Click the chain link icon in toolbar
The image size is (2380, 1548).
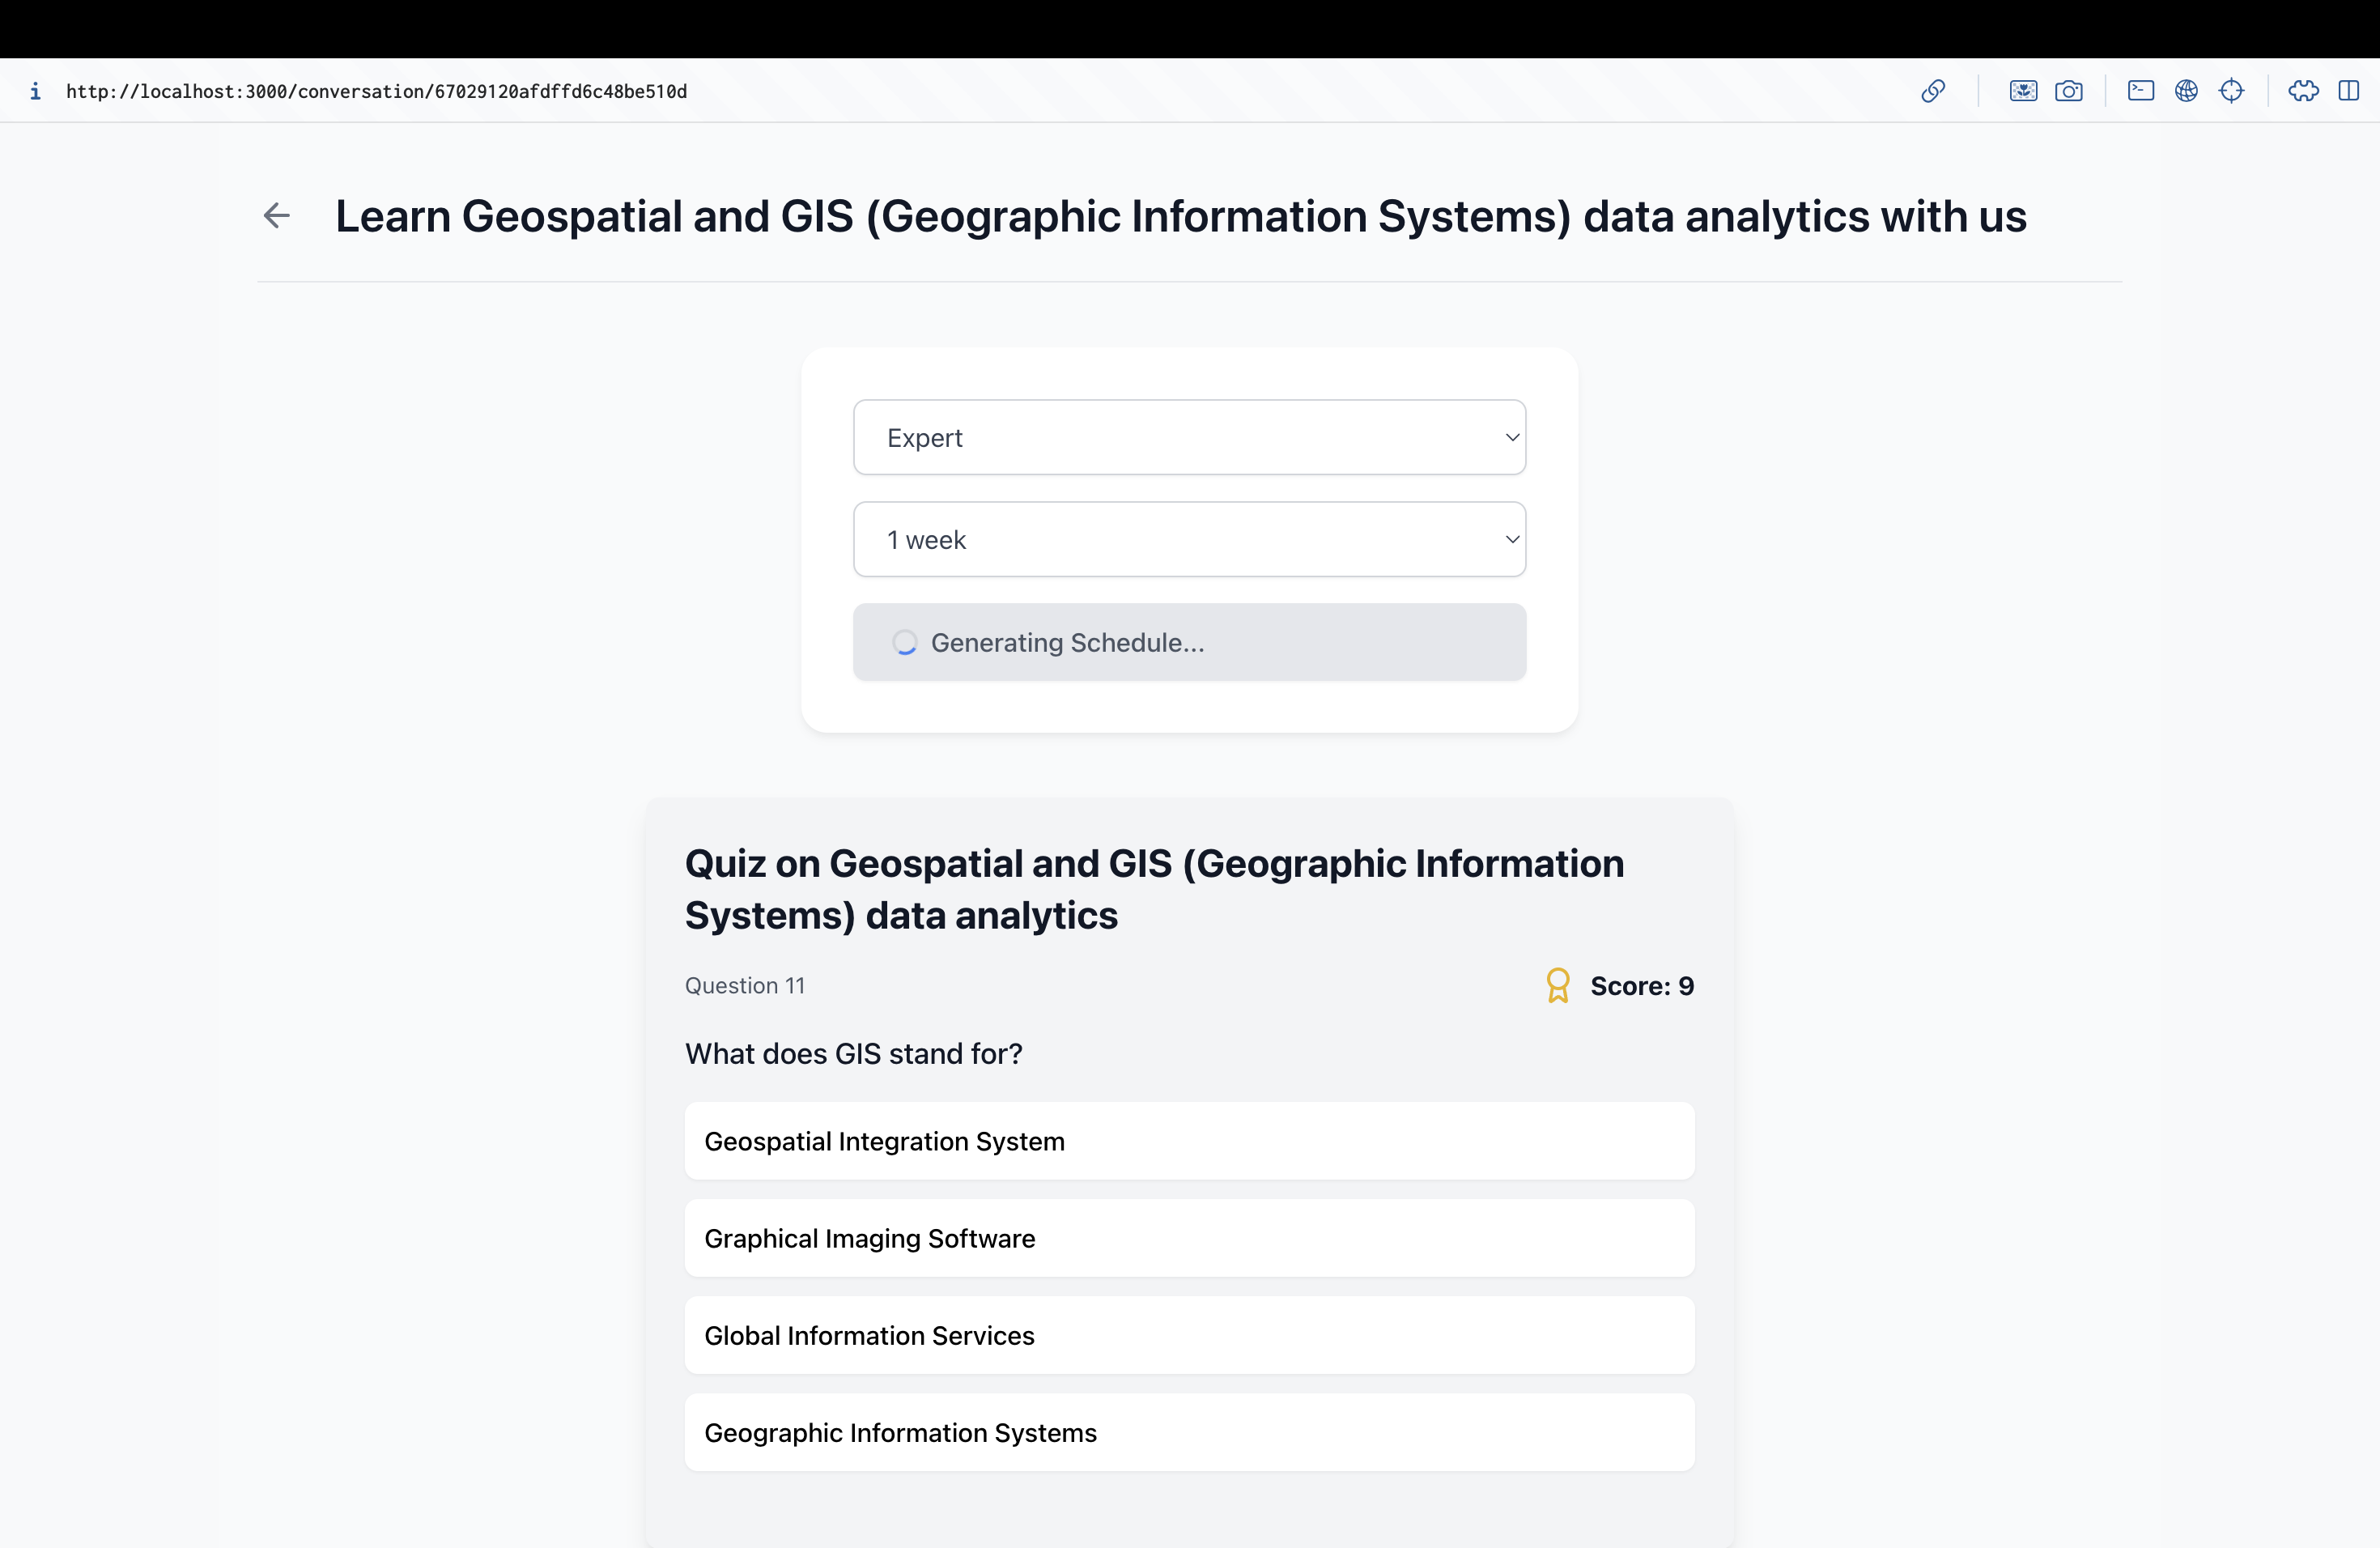pyautogui.click(x=1932, y=91)
